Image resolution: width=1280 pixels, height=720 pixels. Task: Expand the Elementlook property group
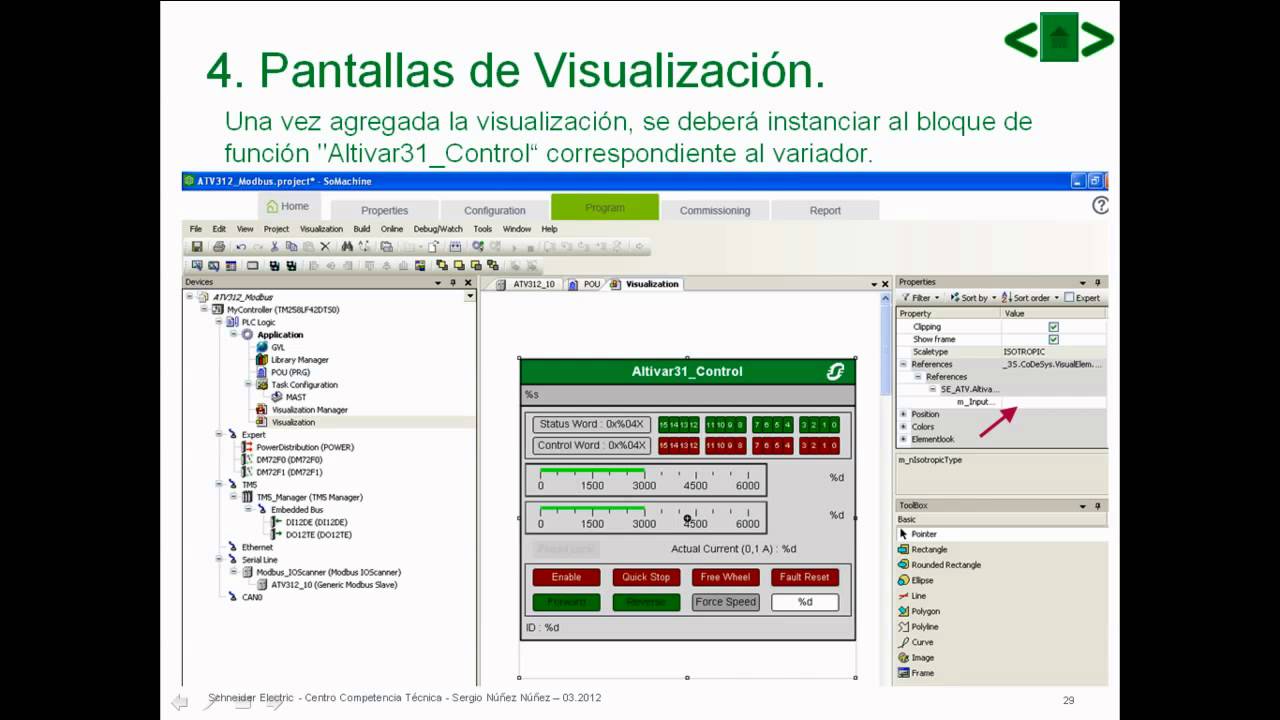(x=903, y=439)
